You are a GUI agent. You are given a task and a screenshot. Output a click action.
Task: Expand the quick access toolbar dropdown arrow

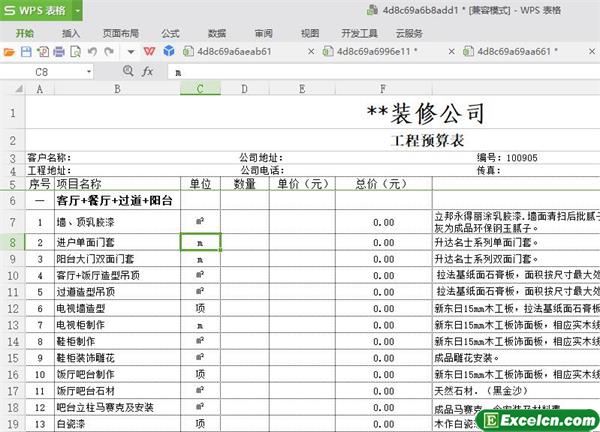pyautogui.click(x=131, y=52)
